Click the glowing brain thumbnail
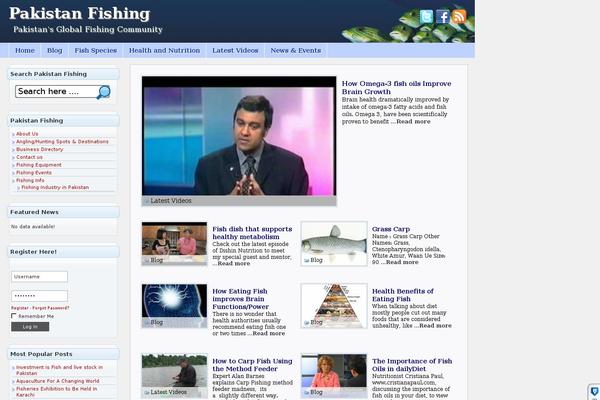Viewport: 600px width, 400px height. tap(174, 306)
